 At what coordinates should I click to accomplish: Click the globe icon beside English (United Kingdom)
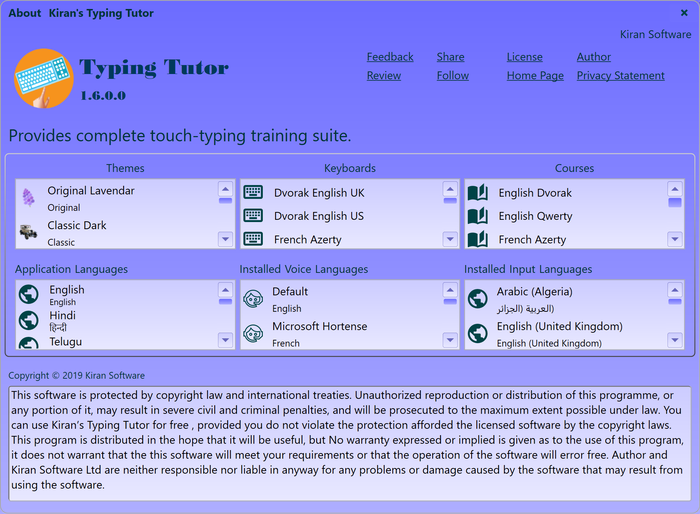point(478,333)
